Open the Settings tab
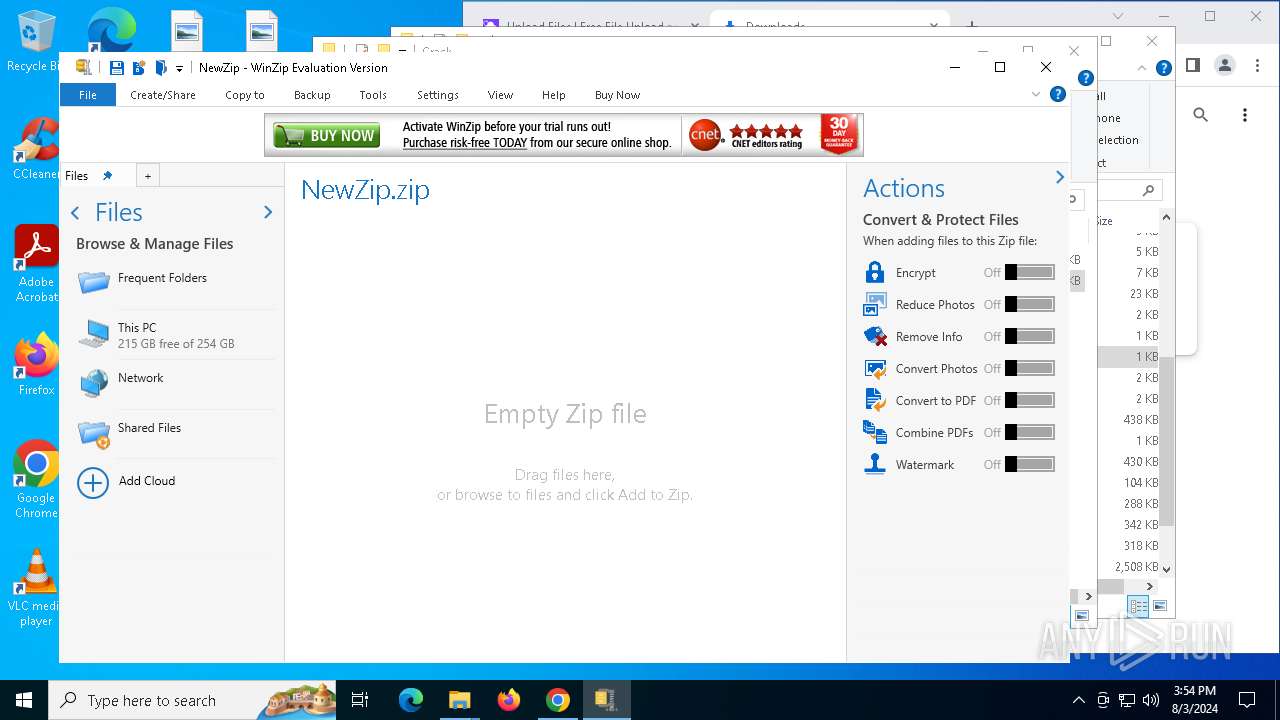Viewport: 1280px width, 720px height. (438, 95)
